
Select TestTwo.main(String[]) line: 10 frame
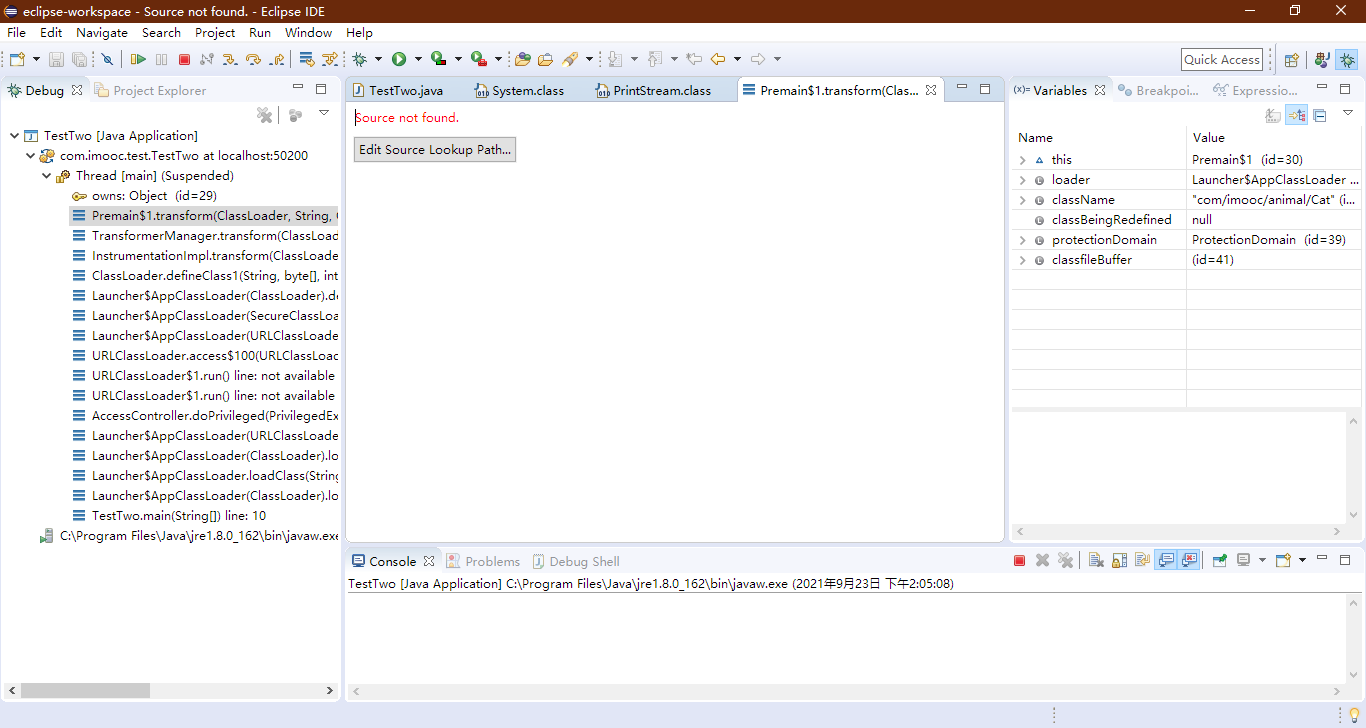(x=179, y=516)
